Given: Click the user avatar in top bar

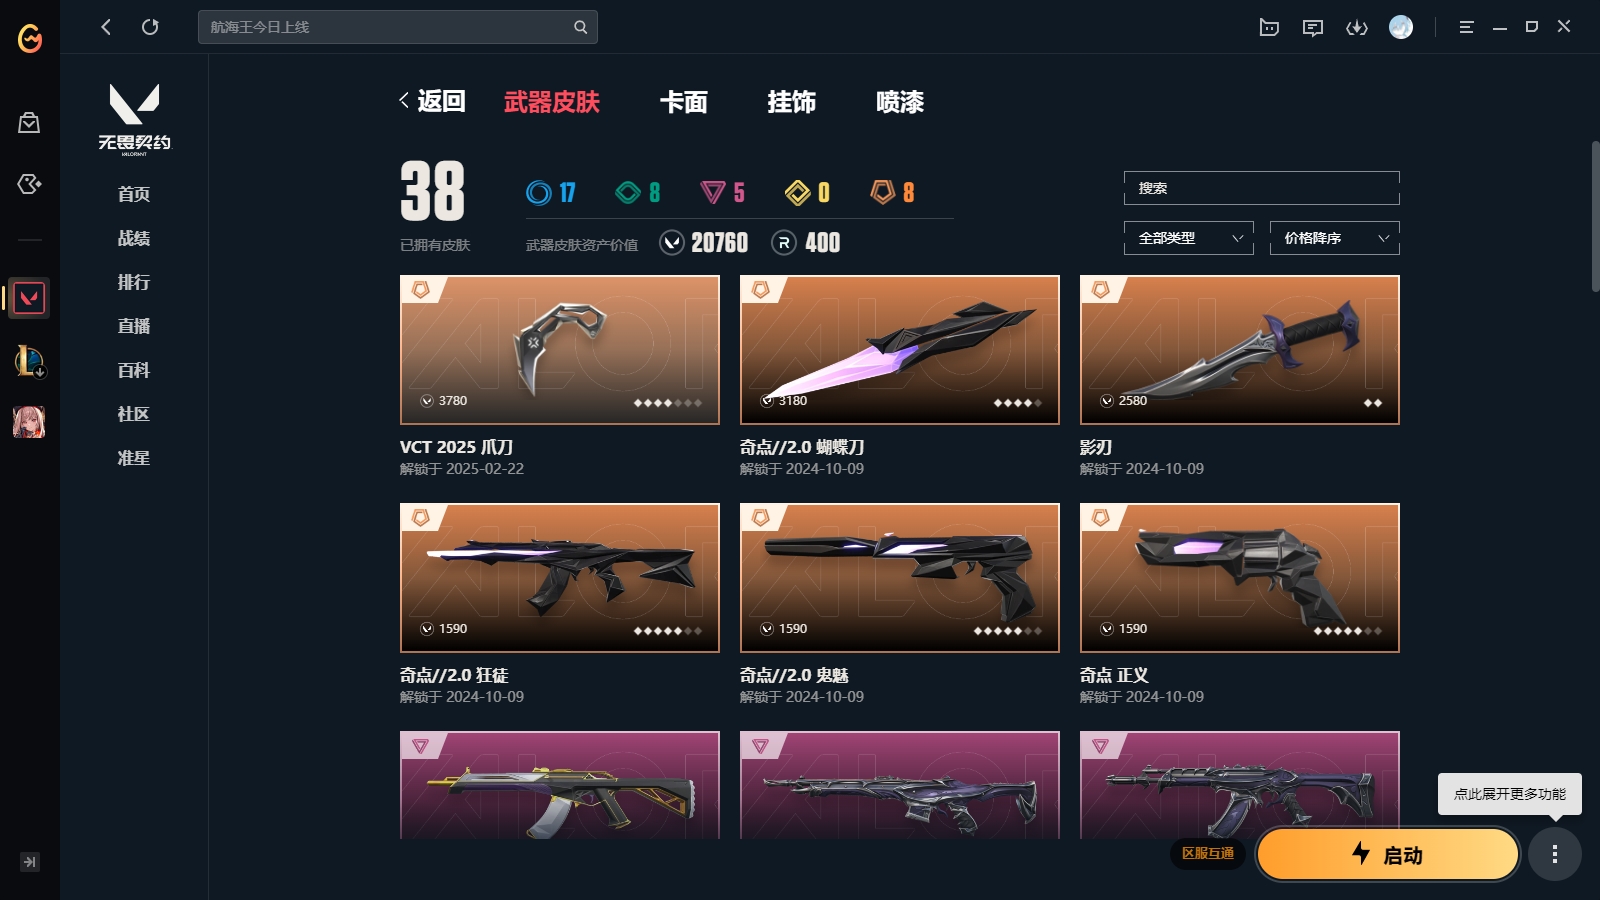Looking at the screenshot, I should pos(1401,27).
